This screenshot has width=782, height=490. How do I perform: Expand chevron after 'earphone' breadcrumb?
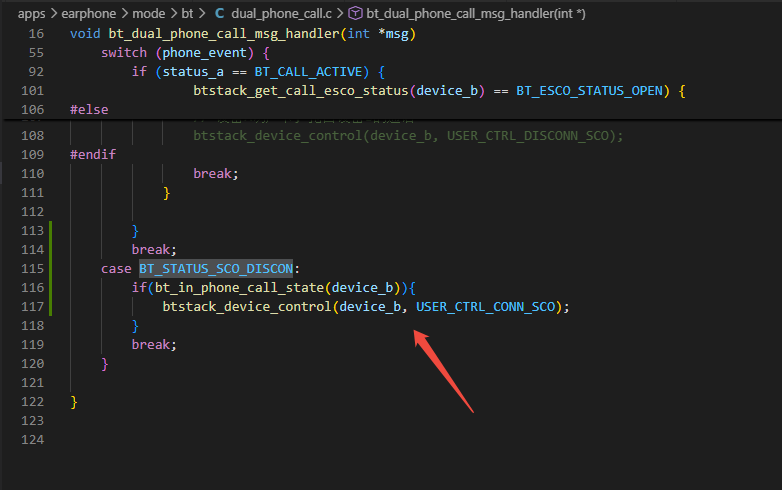124,13
